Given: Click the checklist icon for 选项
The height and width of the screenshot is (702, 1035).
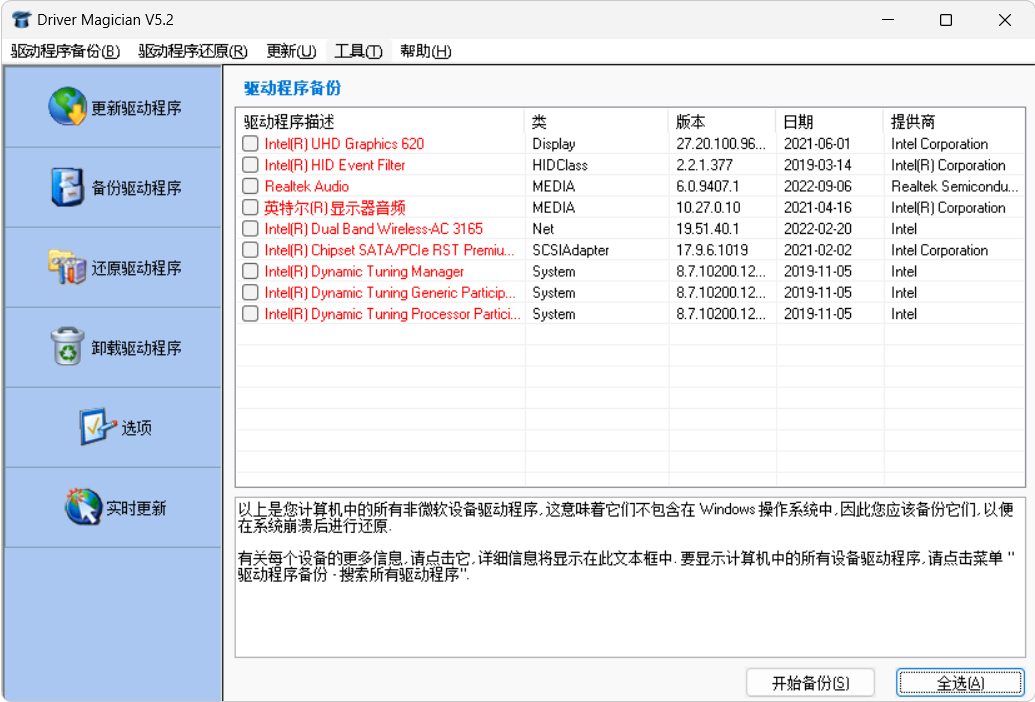Looking at the screenshot, I should (x=98, y=426).
